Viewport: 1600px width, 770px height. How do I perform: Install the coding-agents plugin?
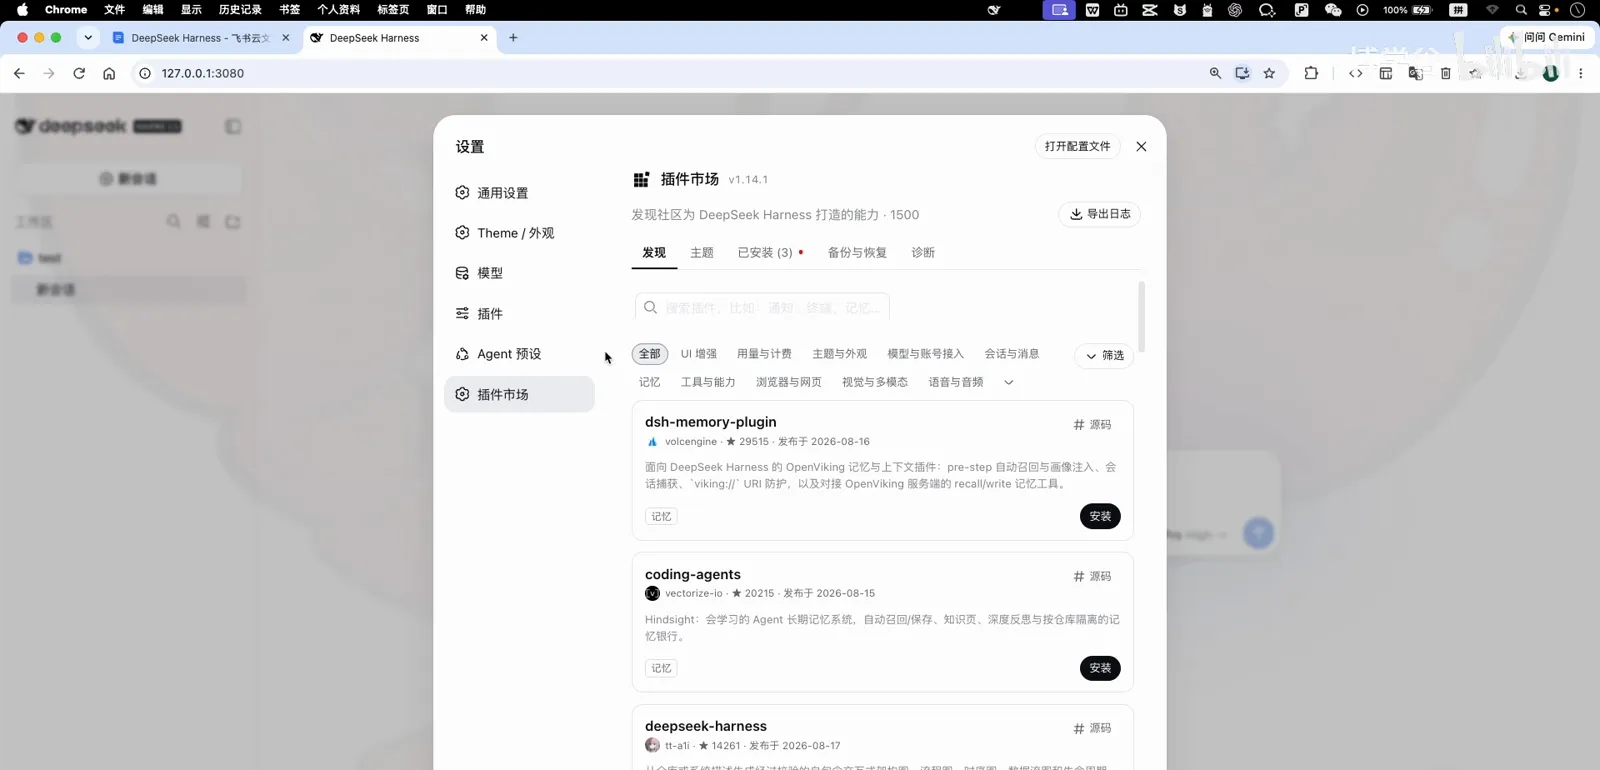point(1100,668)
